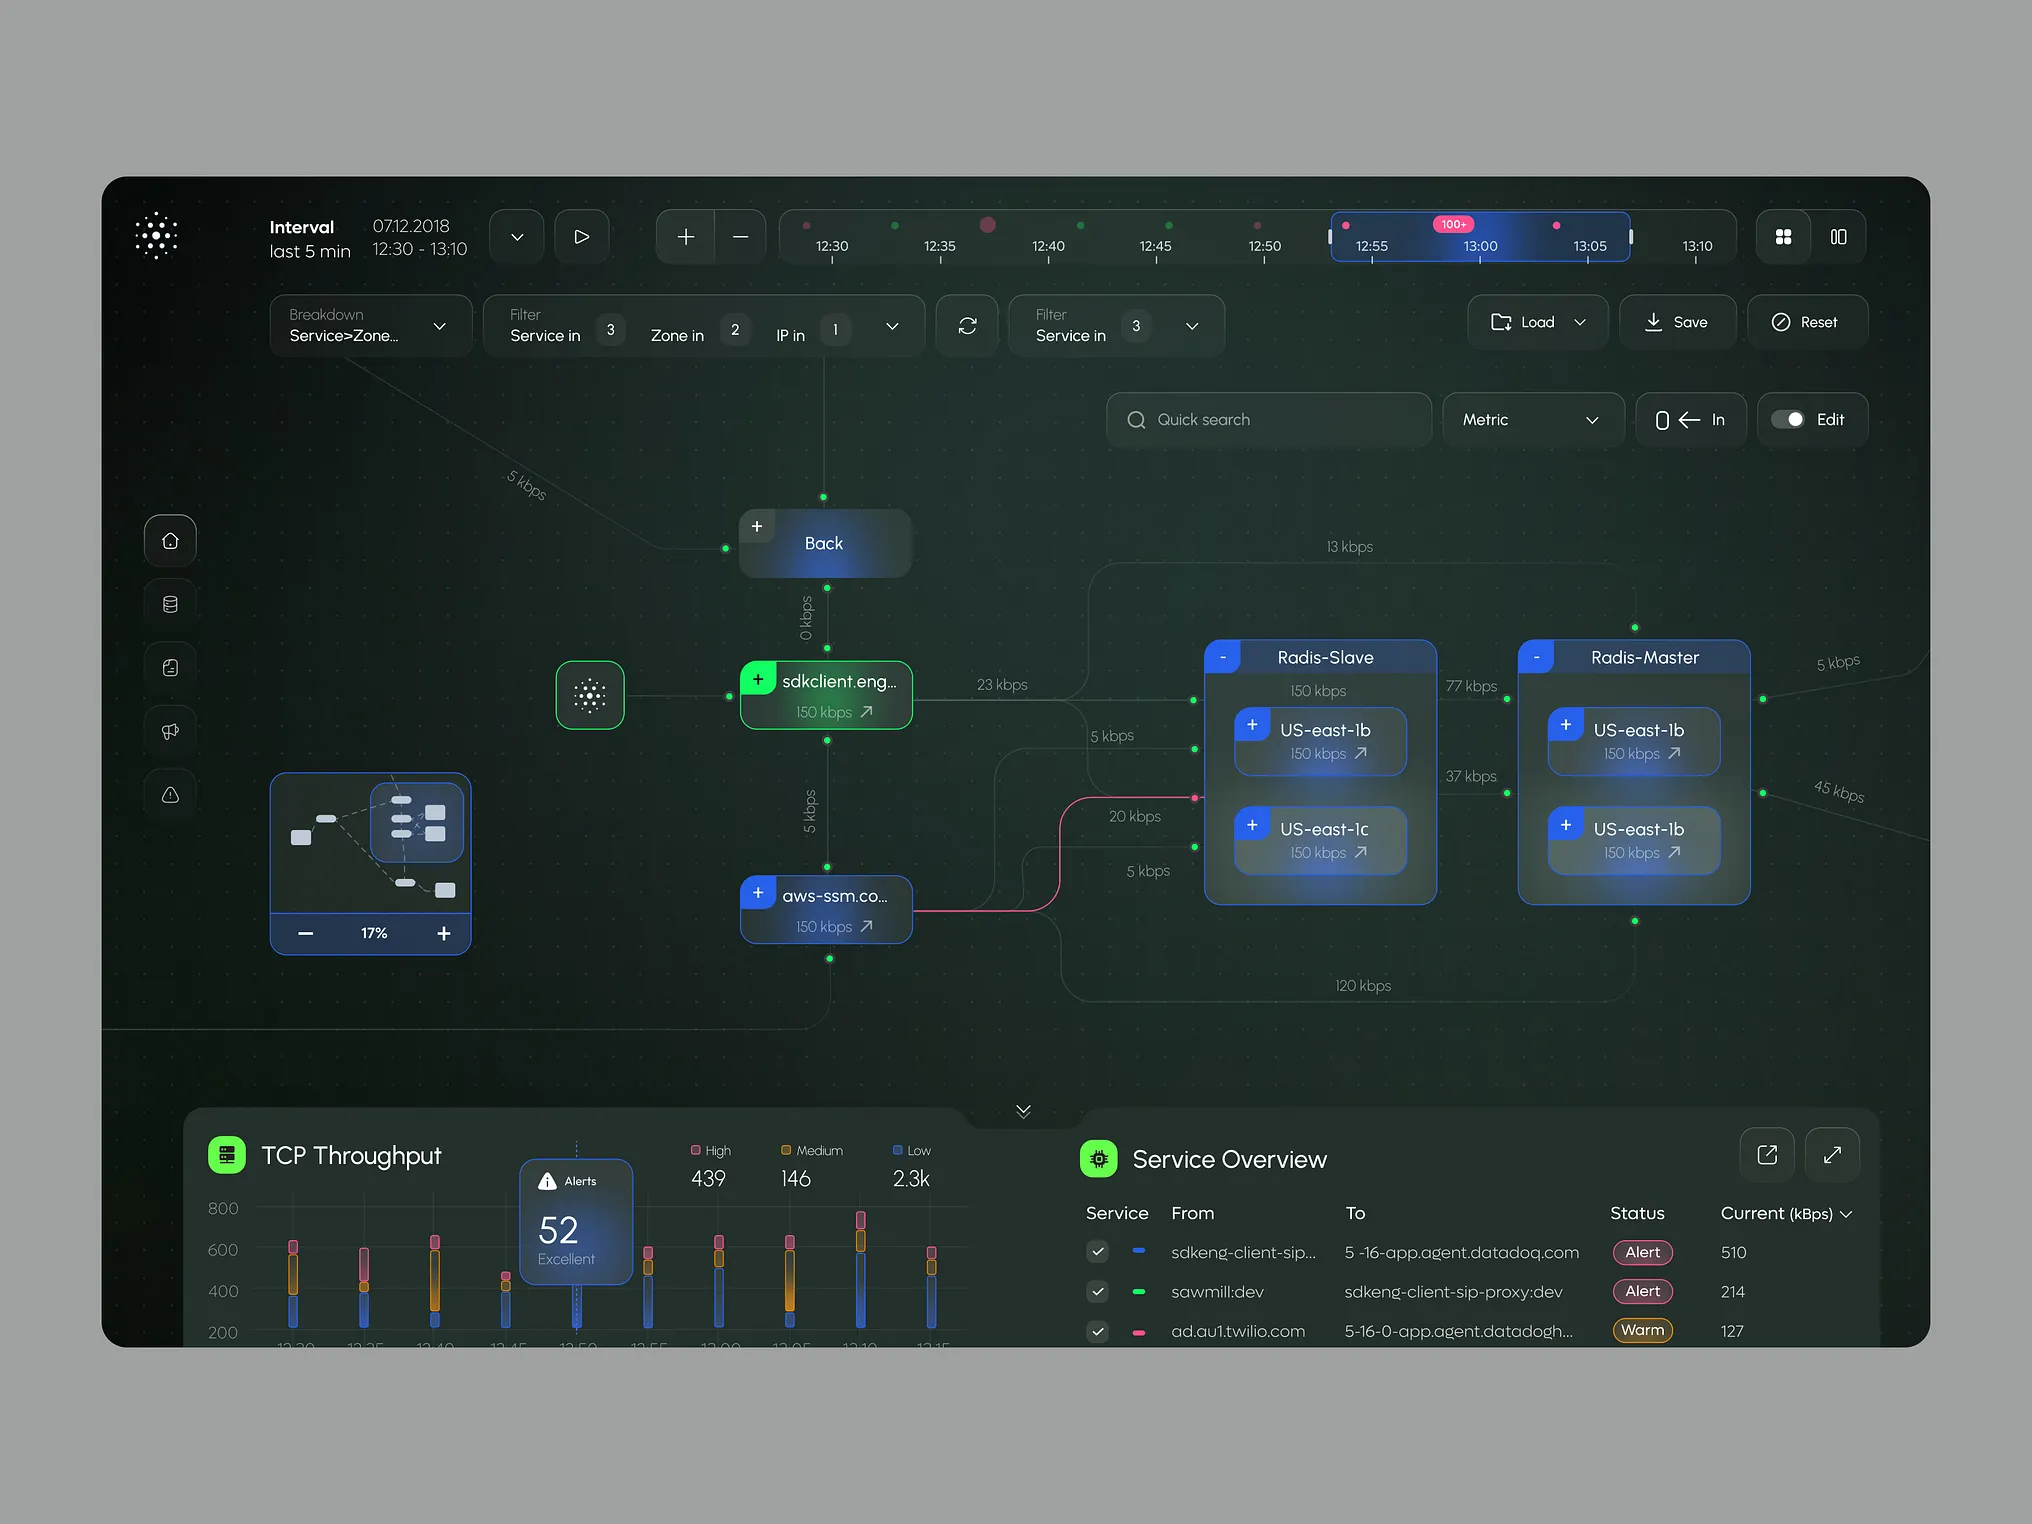Open the documents page from the sidebar
The image size is (2032, 1524).
[170, 667]
